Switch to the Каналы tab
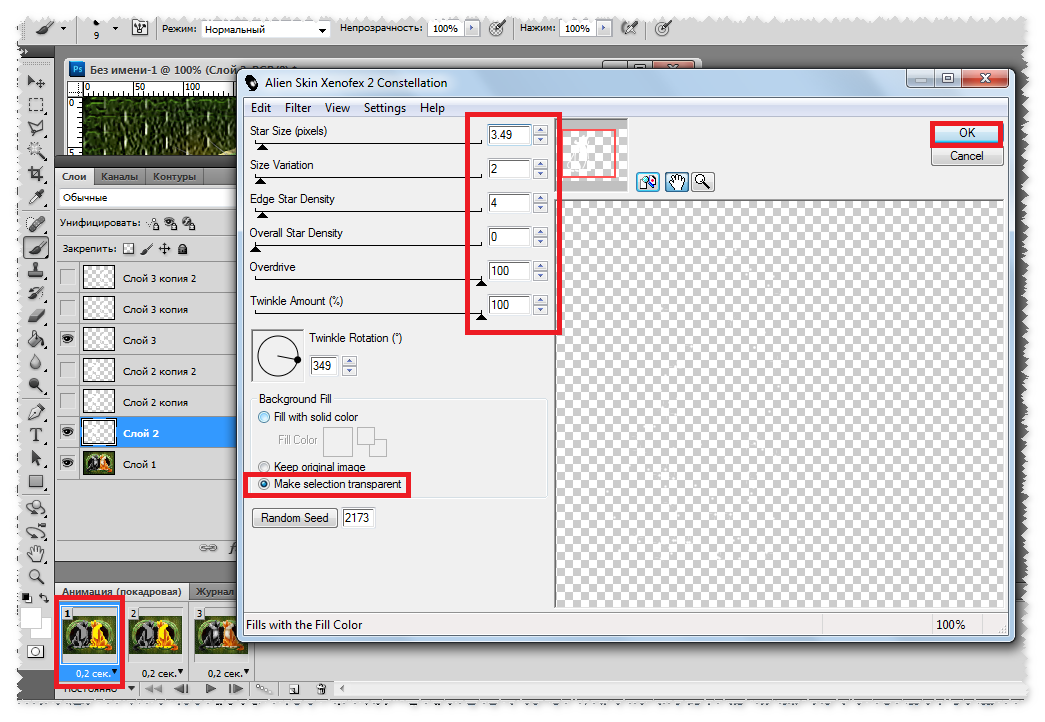 click(x=119, y=176)
